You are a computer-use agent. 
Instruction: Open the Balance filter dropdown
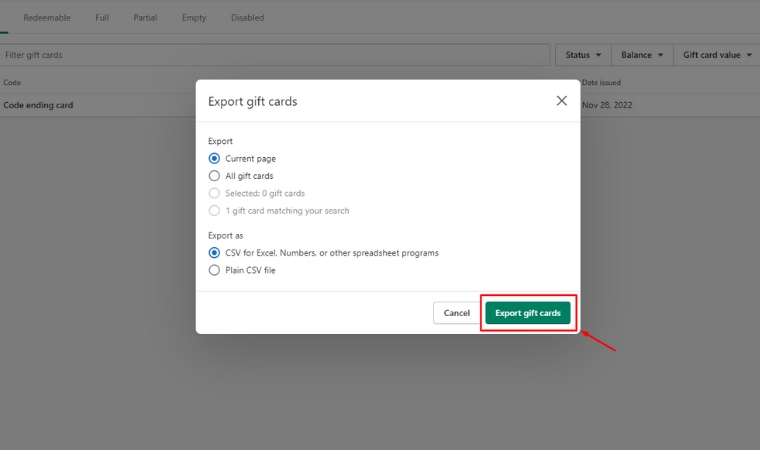click(642, 55)
